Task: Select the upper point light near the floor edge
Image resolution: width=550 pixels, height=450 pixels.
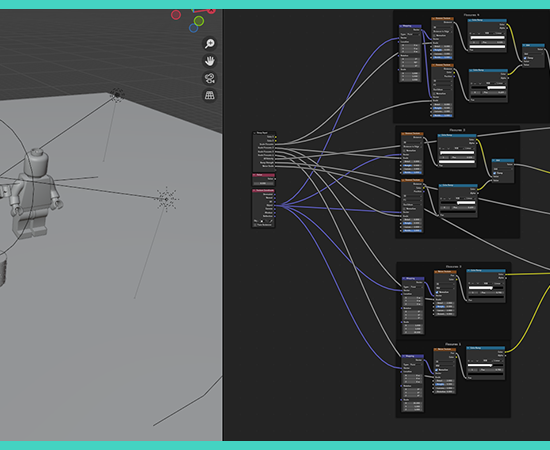Action: point(117,95)
